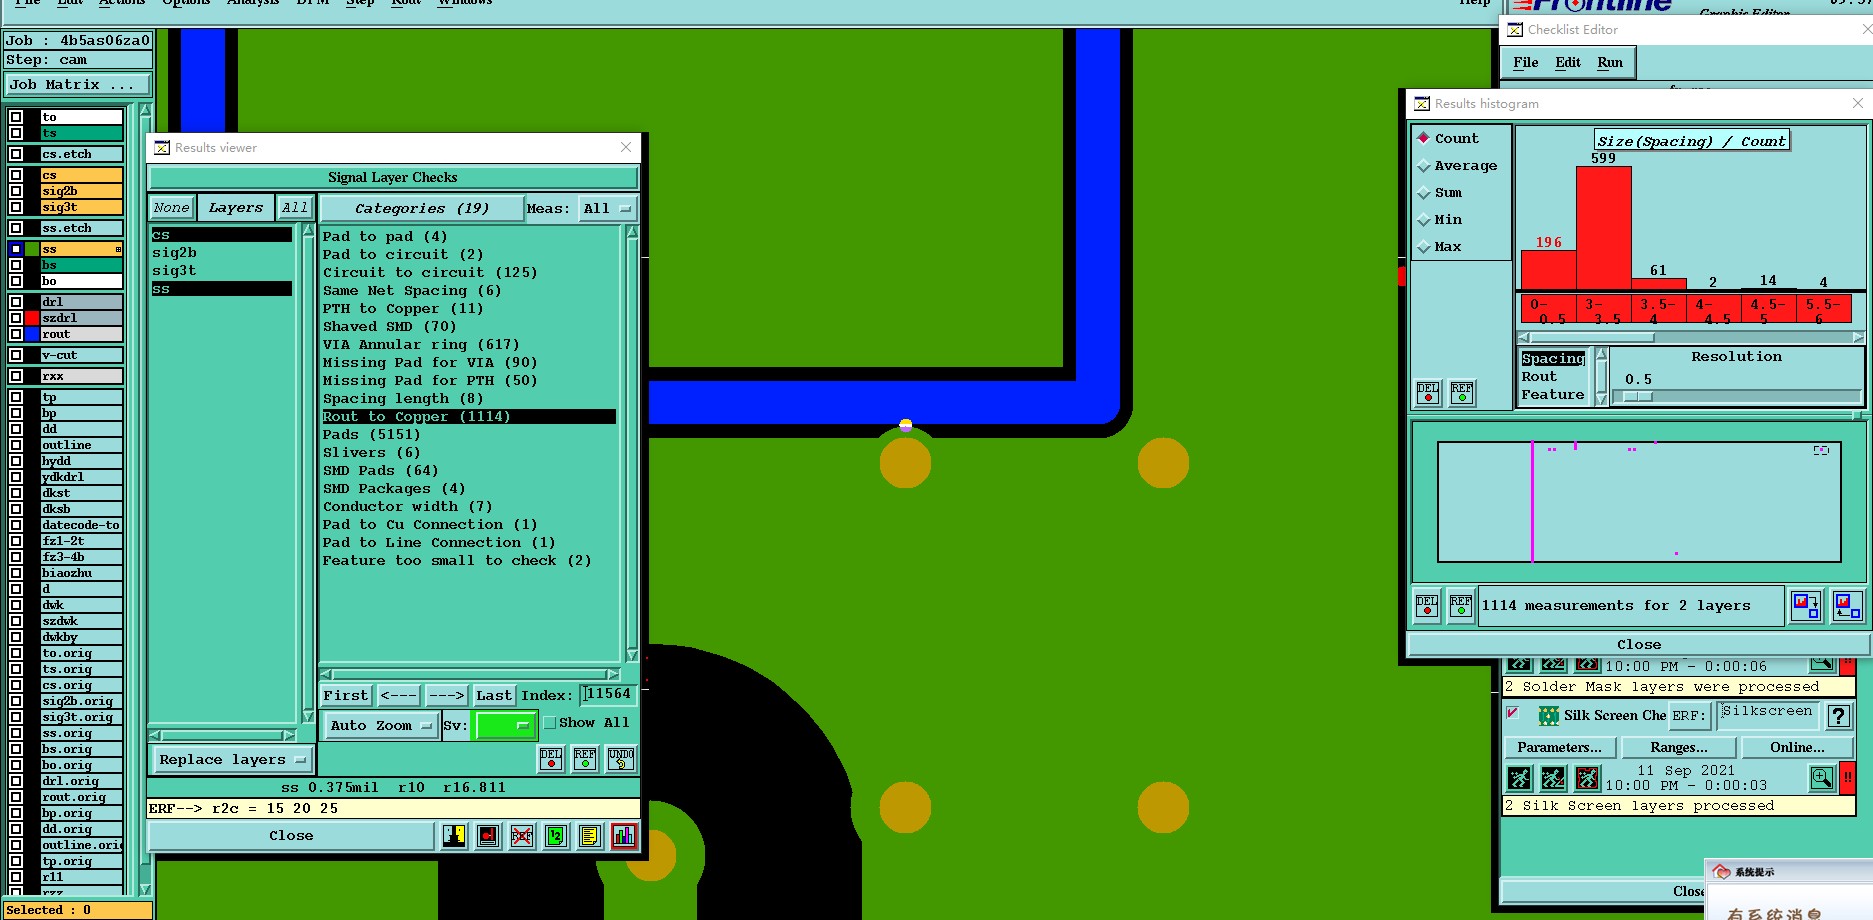Select the Min radio option
This screenshot has height=920, width=1873.
pyautogui.click(x=1424, y=219)
